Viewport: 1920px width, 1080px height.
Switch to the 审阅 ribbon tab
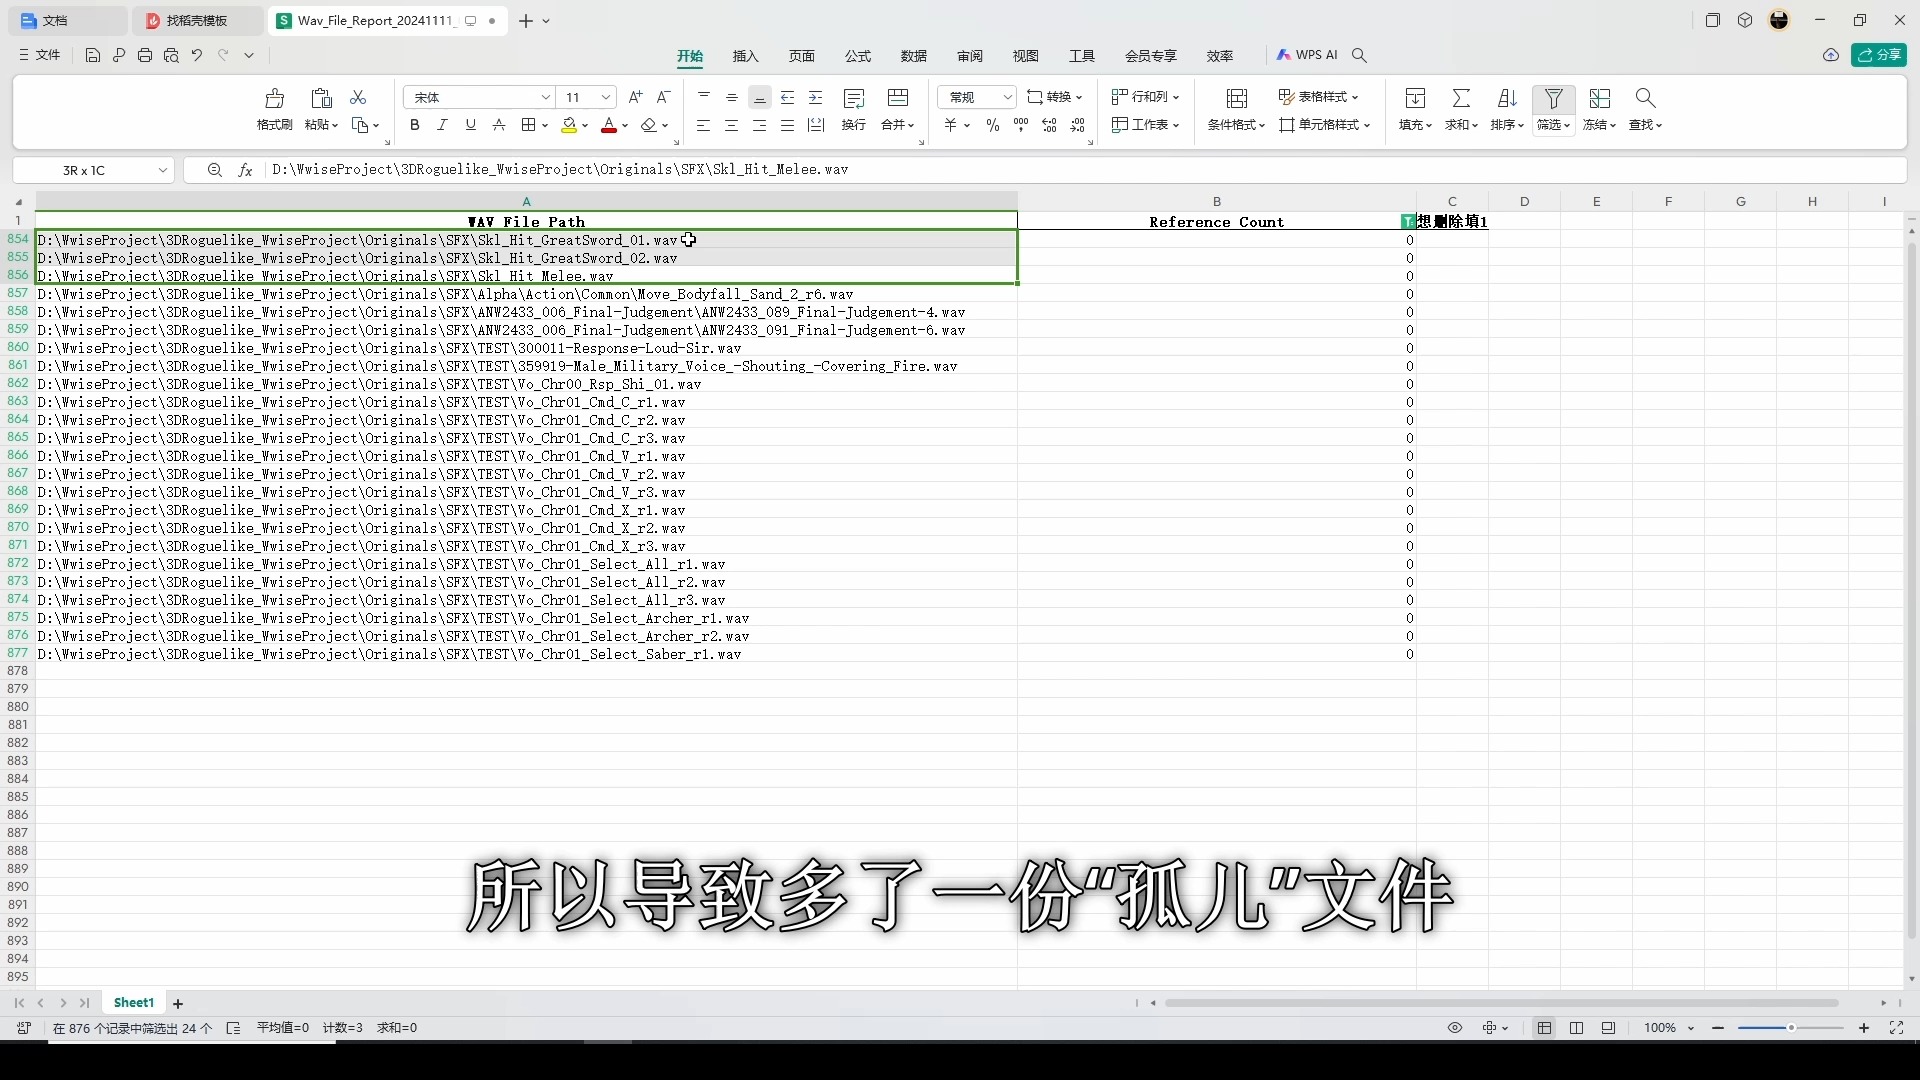pyautogui.click(x=970, y=56)
